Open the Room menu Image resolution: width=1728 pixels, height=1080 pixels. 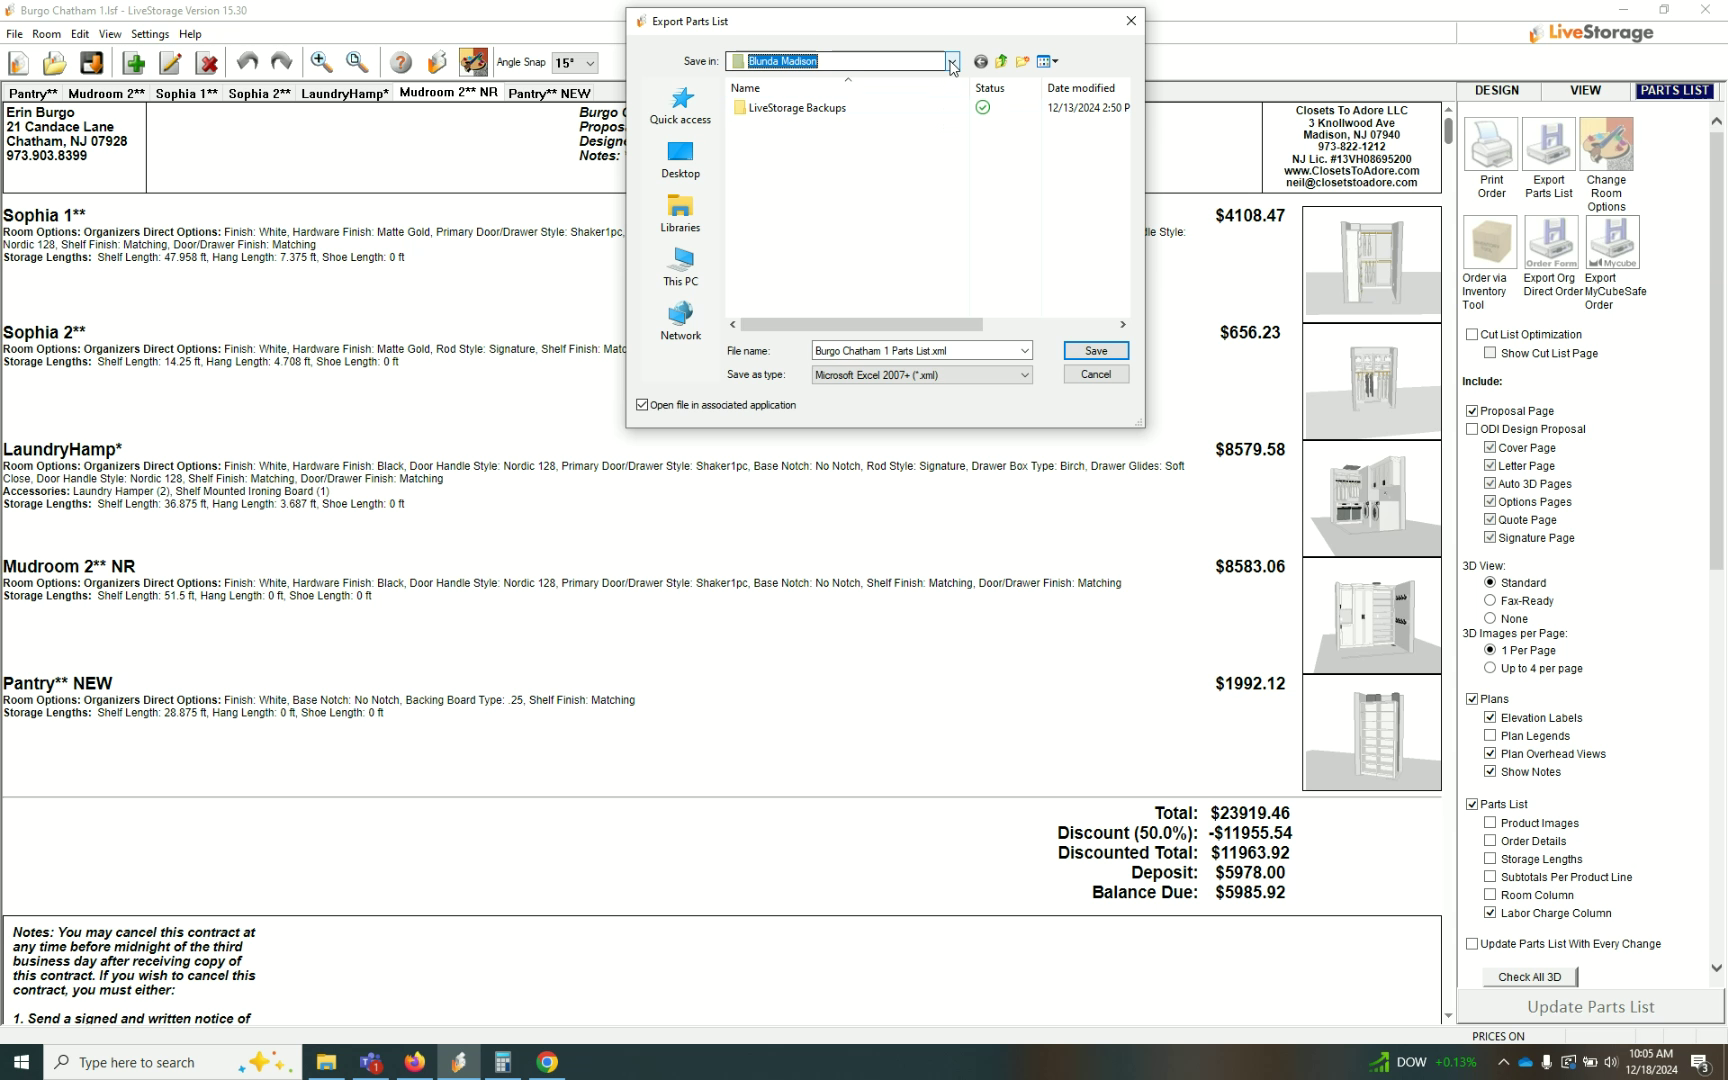click(46, 34)
